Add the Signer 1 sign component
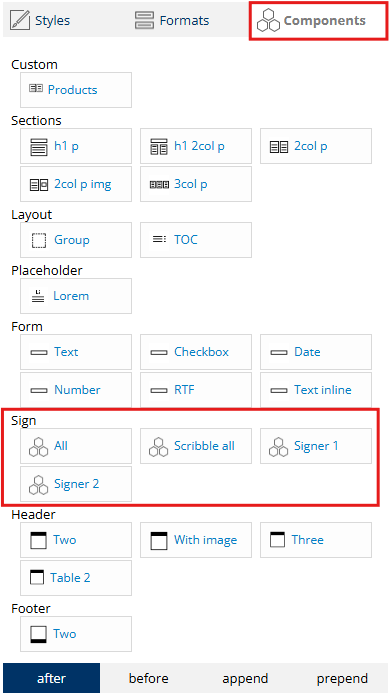The height and width of the screenshot is (695, 389). [x=316, y=446]
